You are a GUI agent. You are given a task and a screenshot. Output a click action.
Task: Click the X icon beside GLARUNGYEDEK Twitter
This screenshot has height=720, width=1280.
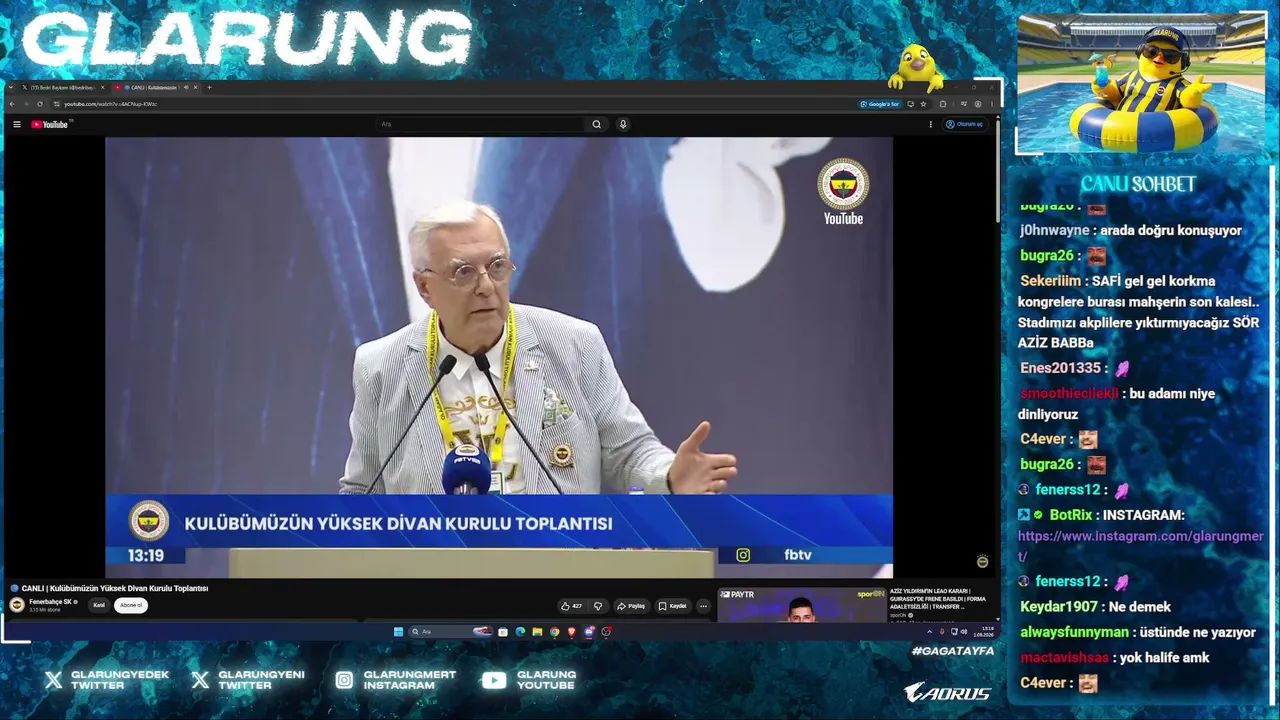[x=54, y=680]
